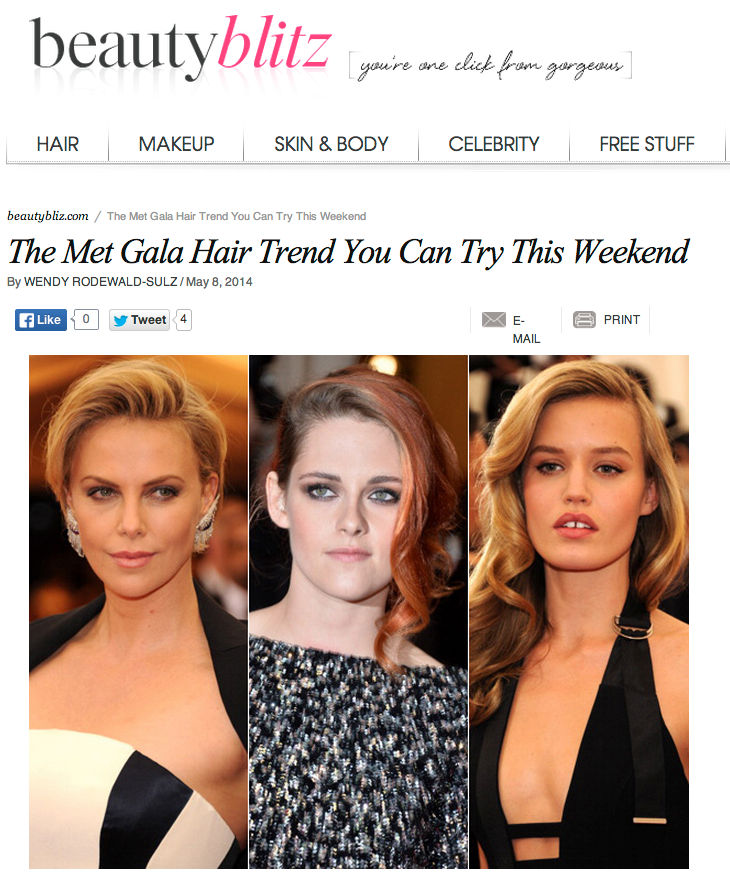Go to SKIN & BODY section
Image resolution: width=730 pixels, height=881 pixels.
click(x=331, y=144)
